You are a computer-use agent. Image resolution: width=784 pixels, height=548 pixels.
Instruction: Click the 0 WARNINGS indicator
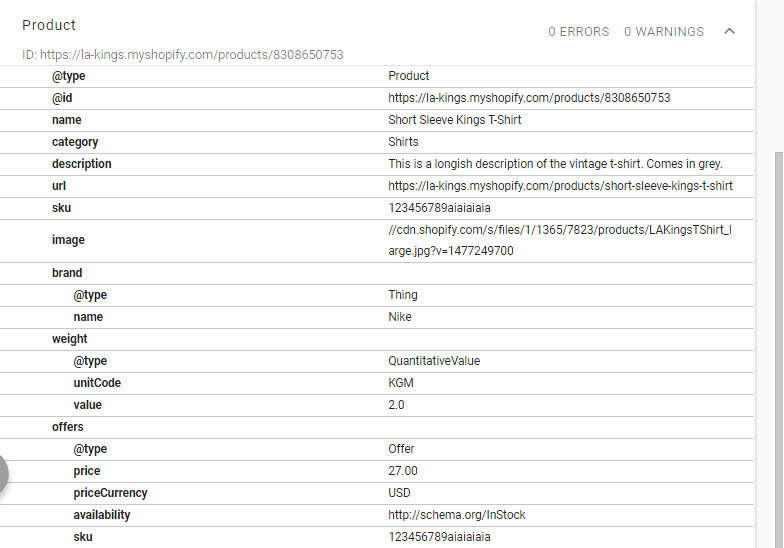[664, 32]
